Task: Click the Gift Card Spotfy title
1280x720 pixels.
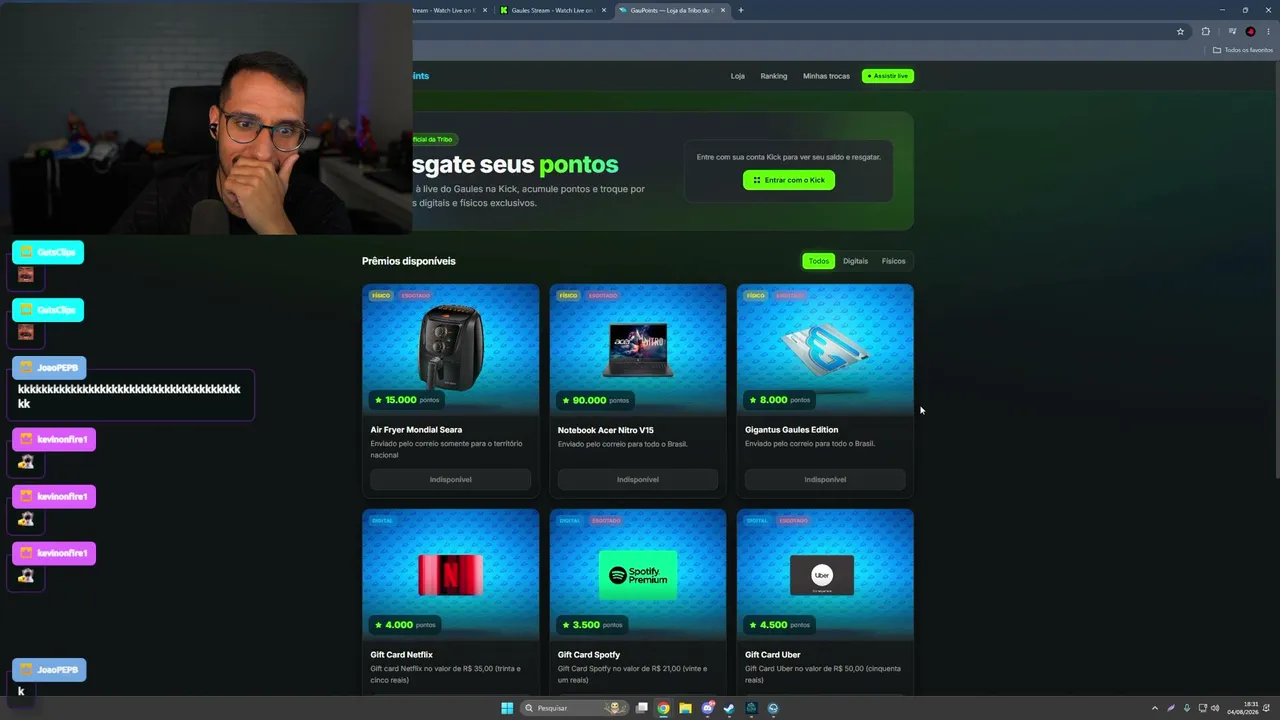Action: click(x=589, y=655)
